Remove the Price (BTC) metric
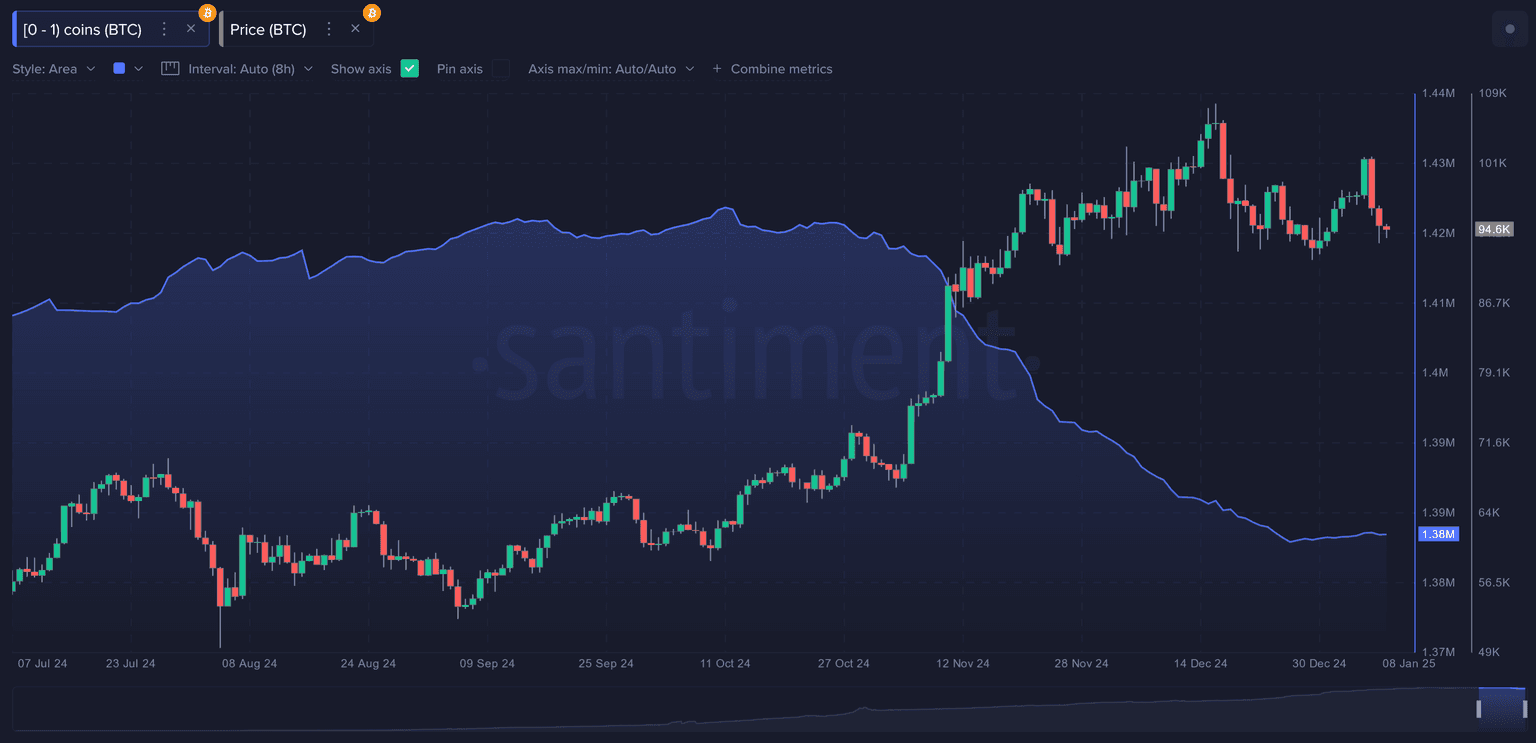 click(x=355, y=29)
